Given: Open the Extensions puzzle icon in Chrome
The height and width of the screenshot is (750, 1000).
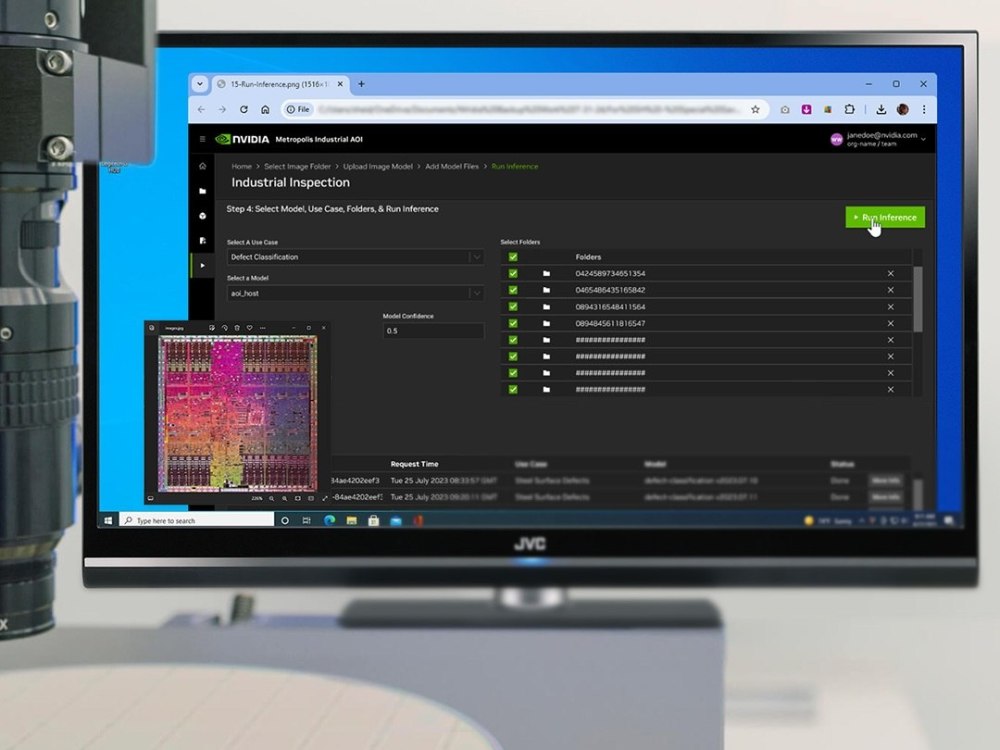Looking at the screenshot, I should [x=849, y=110].
